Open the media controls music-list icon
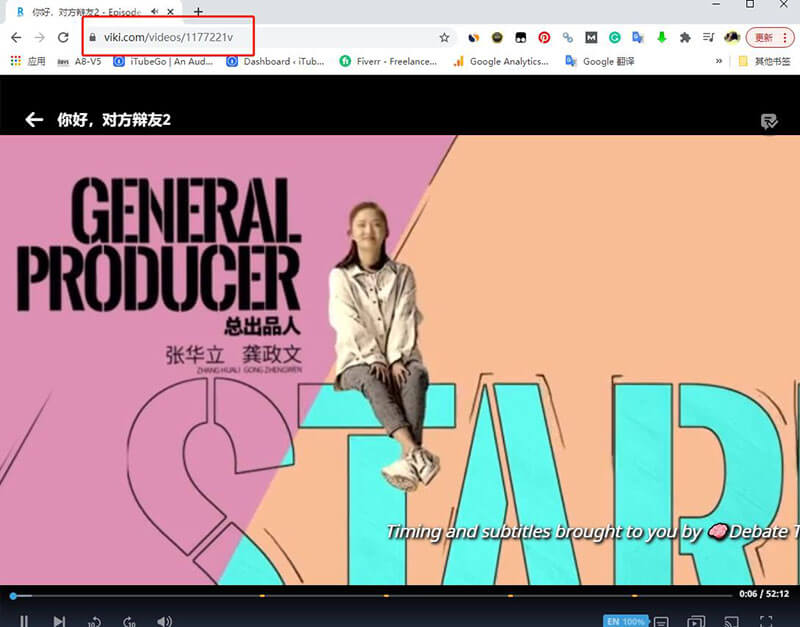This screenshot has width=800, height=627. pos(708,37)
